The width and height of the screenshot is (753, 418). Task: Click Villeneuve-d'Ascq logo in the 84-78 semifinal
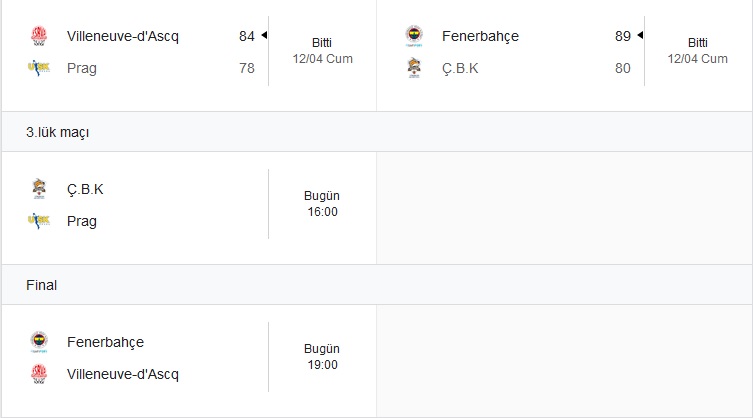point(39,36)
